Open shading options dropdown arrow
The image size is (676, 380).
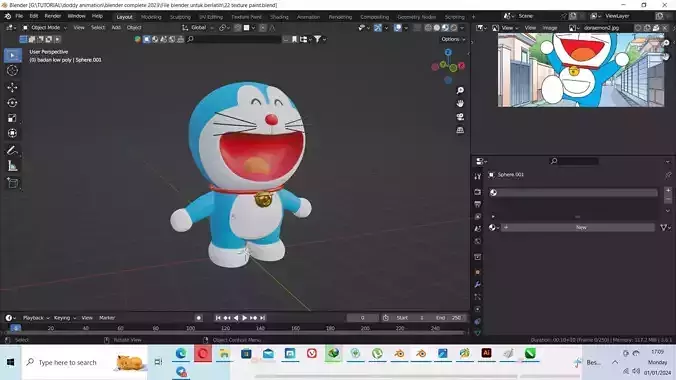tap(462, 28)
